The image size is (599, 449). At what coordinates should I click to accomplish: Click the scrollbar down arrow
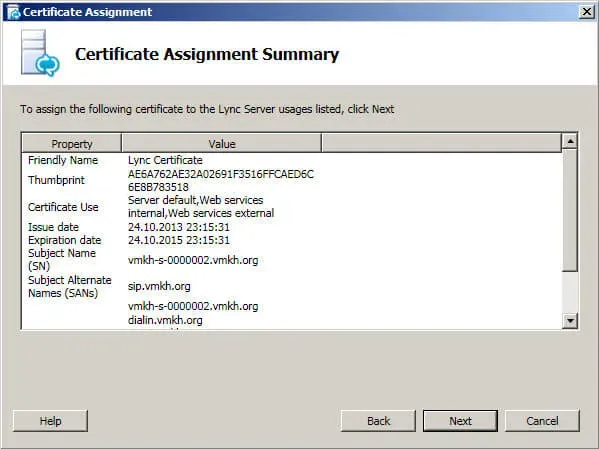(x=570, y=320)
